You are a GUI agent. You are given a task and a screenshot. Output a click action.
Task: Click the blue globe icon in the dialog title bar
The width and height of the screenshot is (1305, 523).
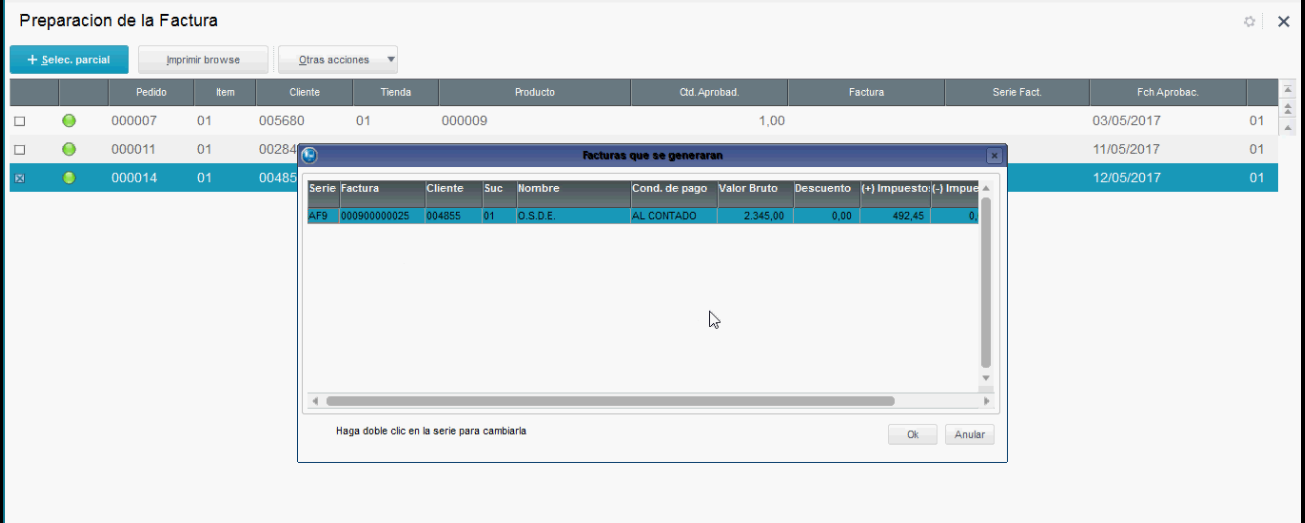309,155
